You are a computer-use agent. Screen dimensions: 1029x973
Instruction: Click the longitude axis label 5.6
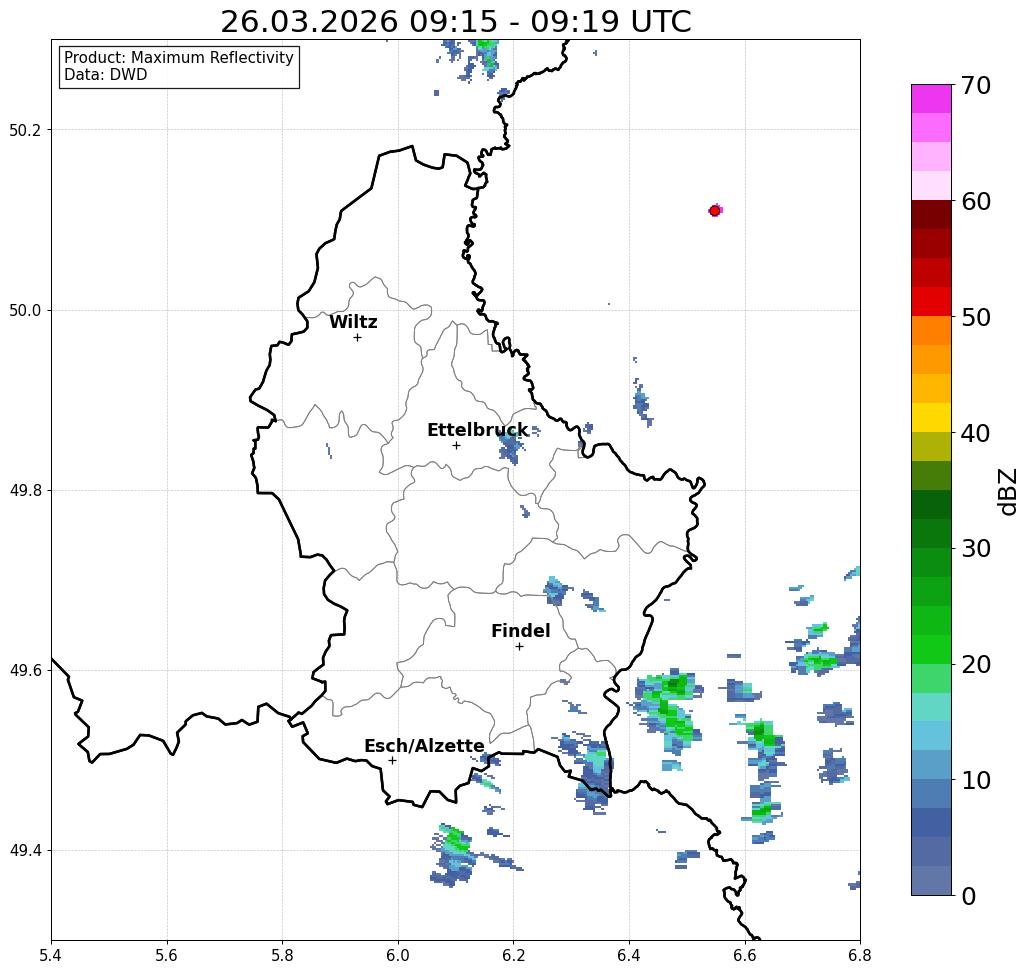(167, 955)
